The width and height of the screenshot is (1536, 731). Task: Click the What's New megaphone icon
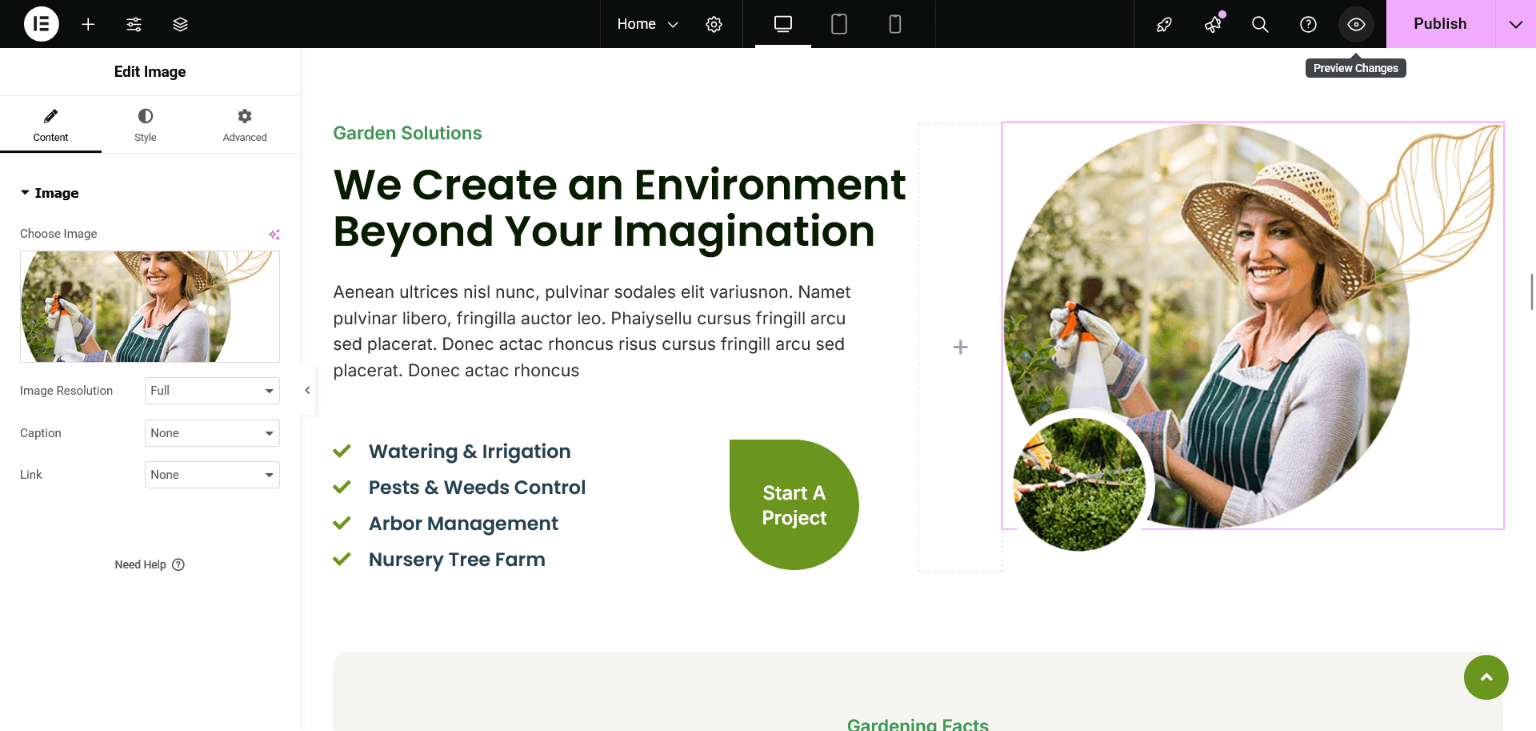click(1212, 24)
